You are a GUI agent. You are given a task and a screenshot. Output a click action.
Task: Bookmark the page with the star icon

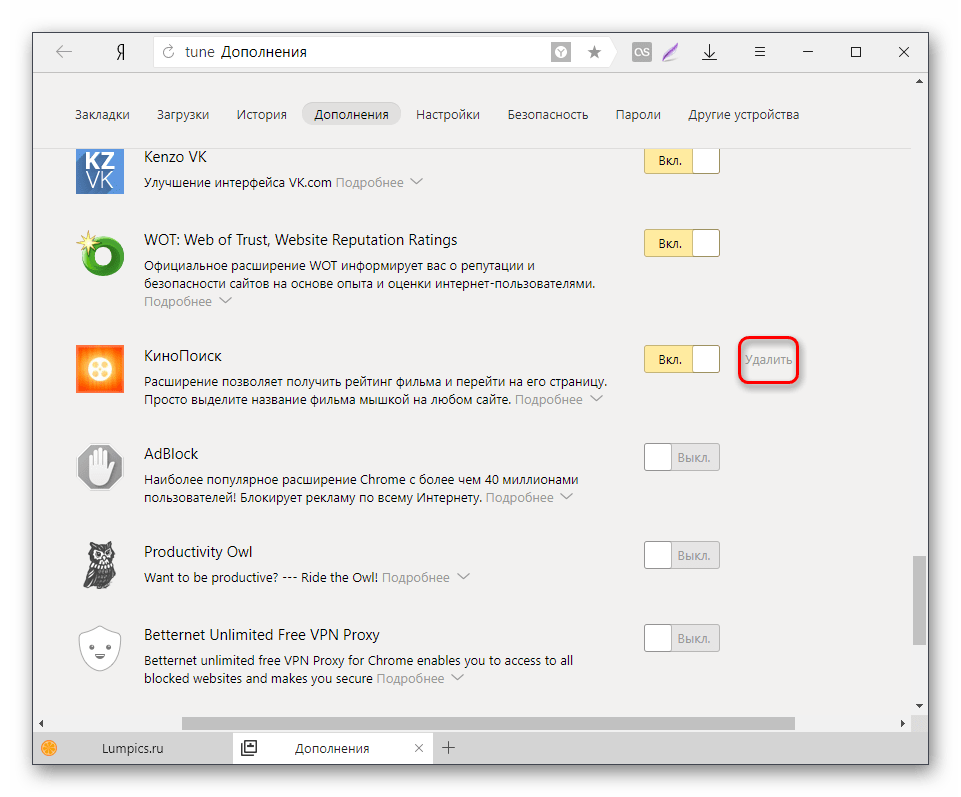pos(594,52)
